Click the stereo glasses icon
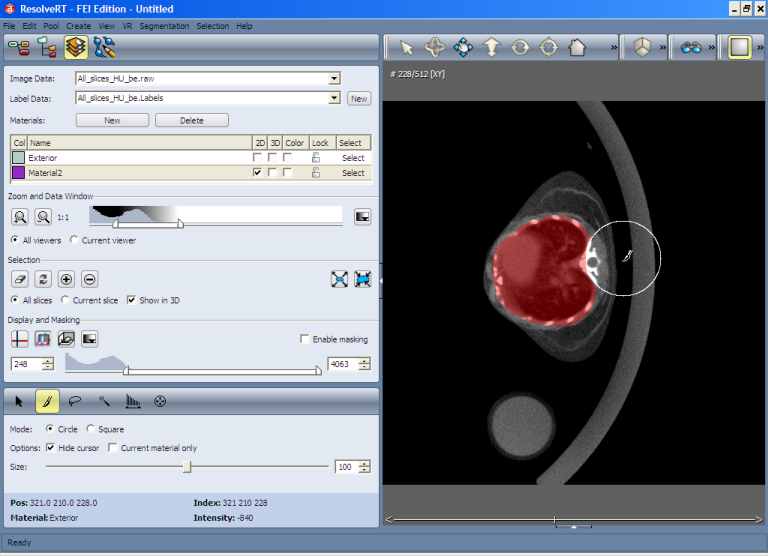768x556 pixels. [691, 47]
